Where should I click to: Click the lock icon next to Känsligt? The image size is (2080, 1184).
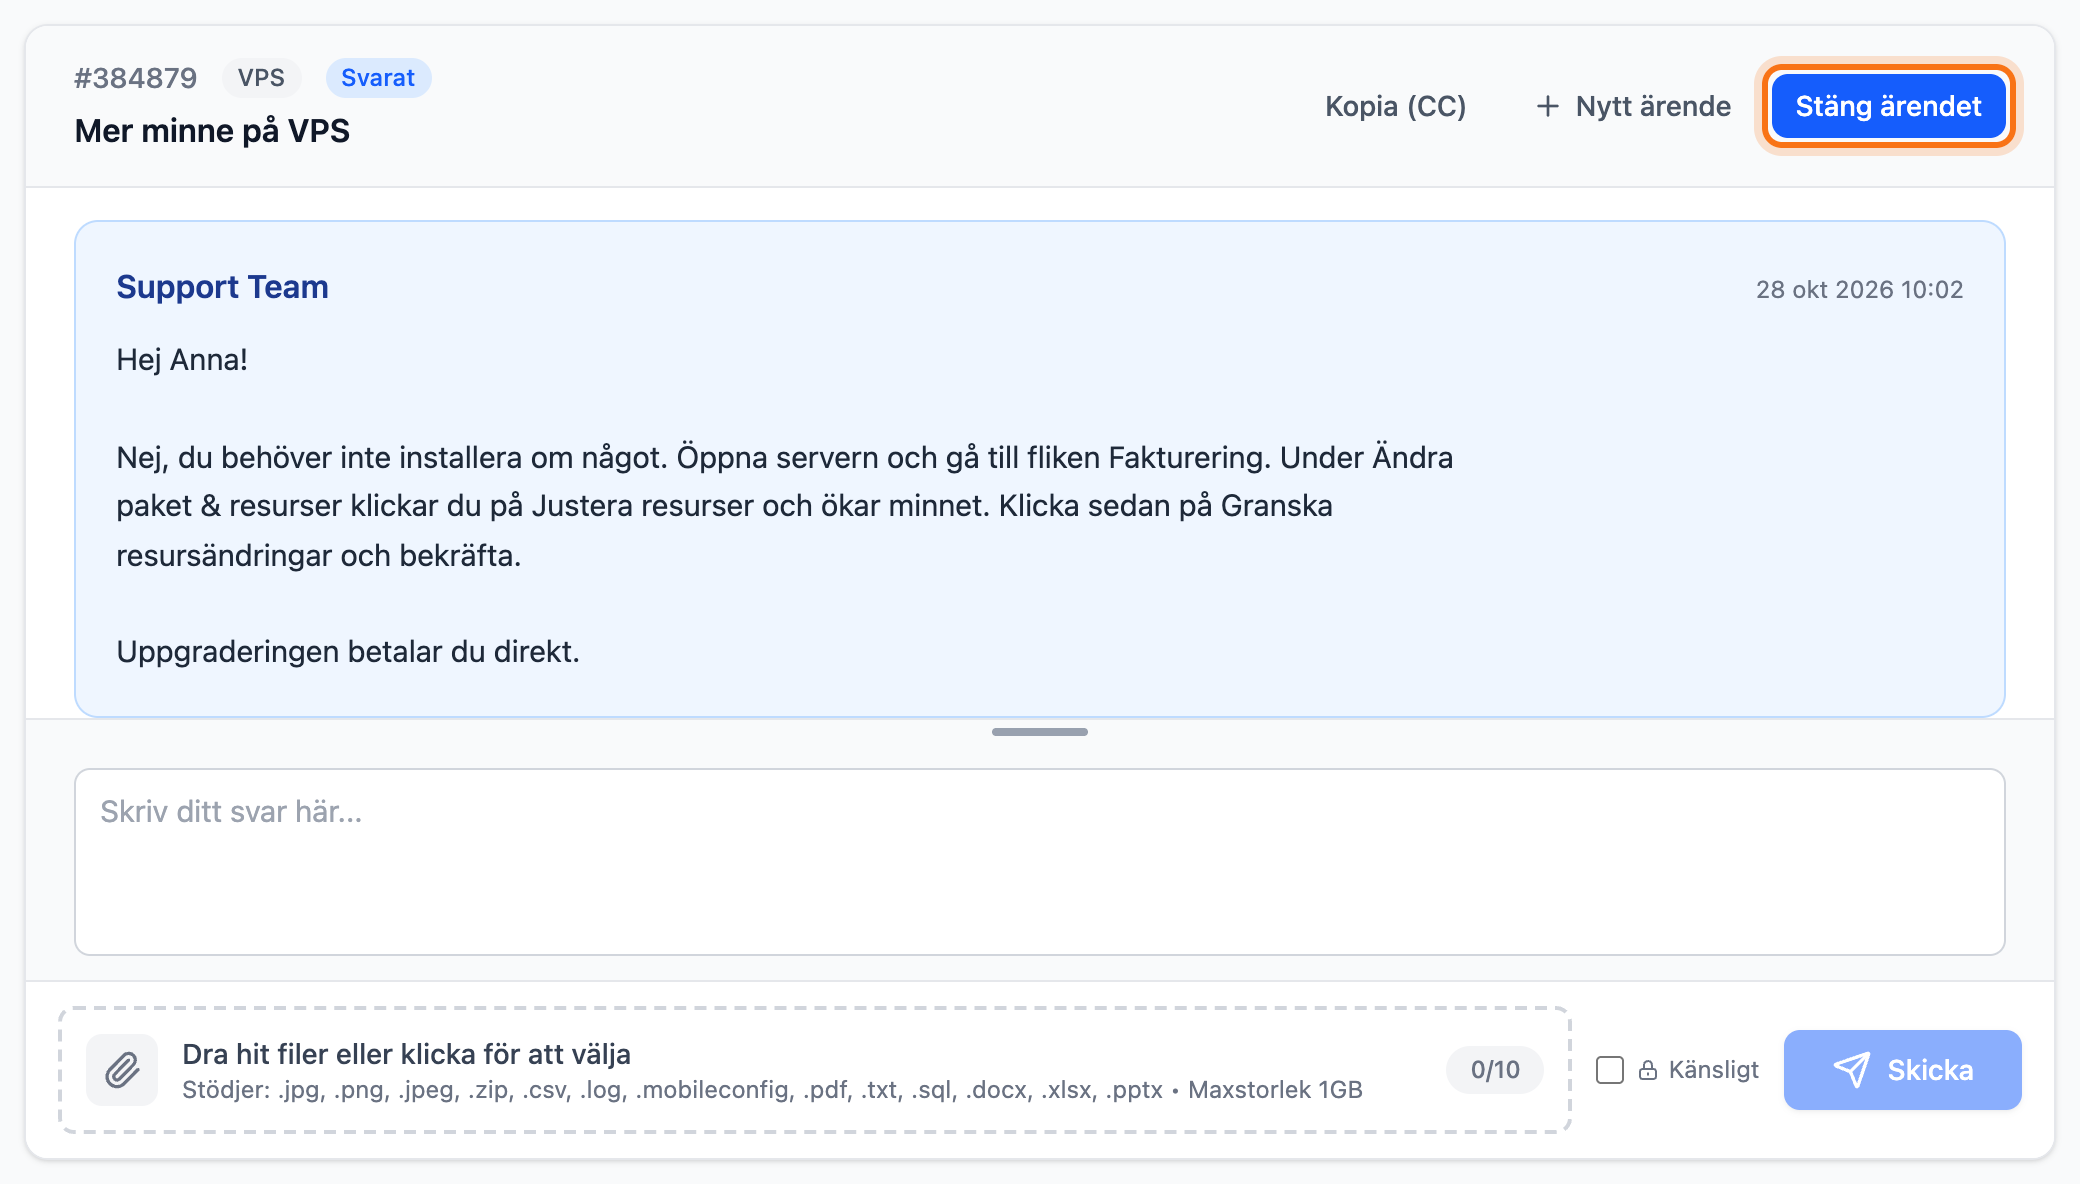coord(1648,1070)
